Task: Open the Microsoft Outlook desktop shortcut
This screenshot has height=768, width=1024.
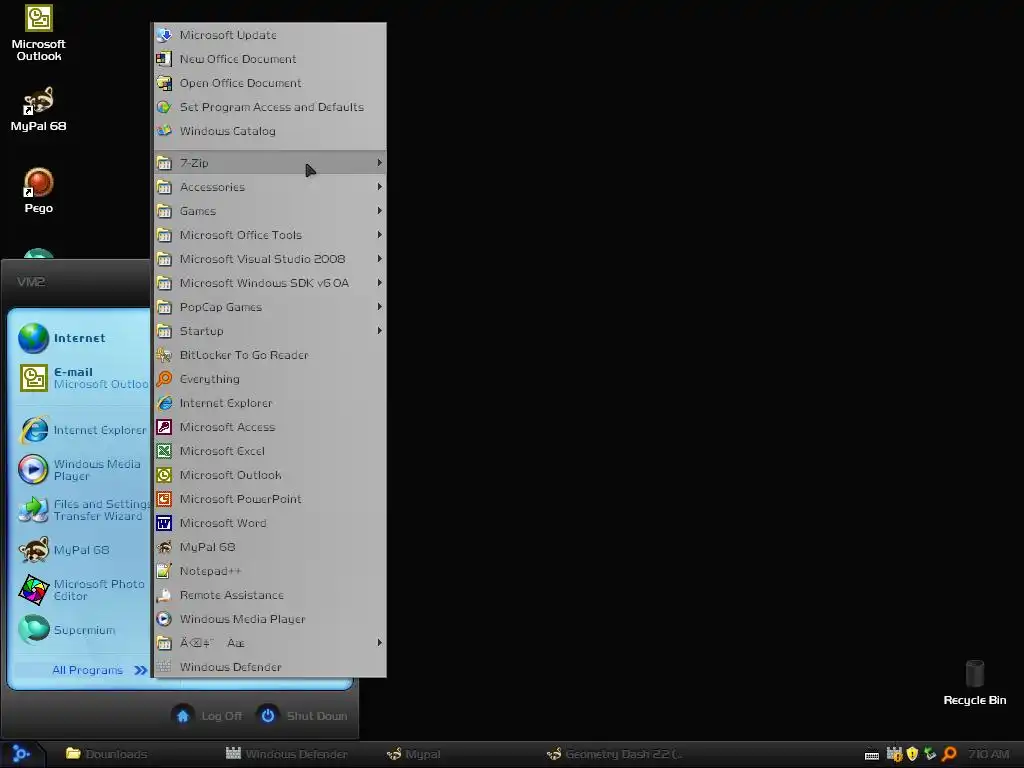Action: (39, 33)
